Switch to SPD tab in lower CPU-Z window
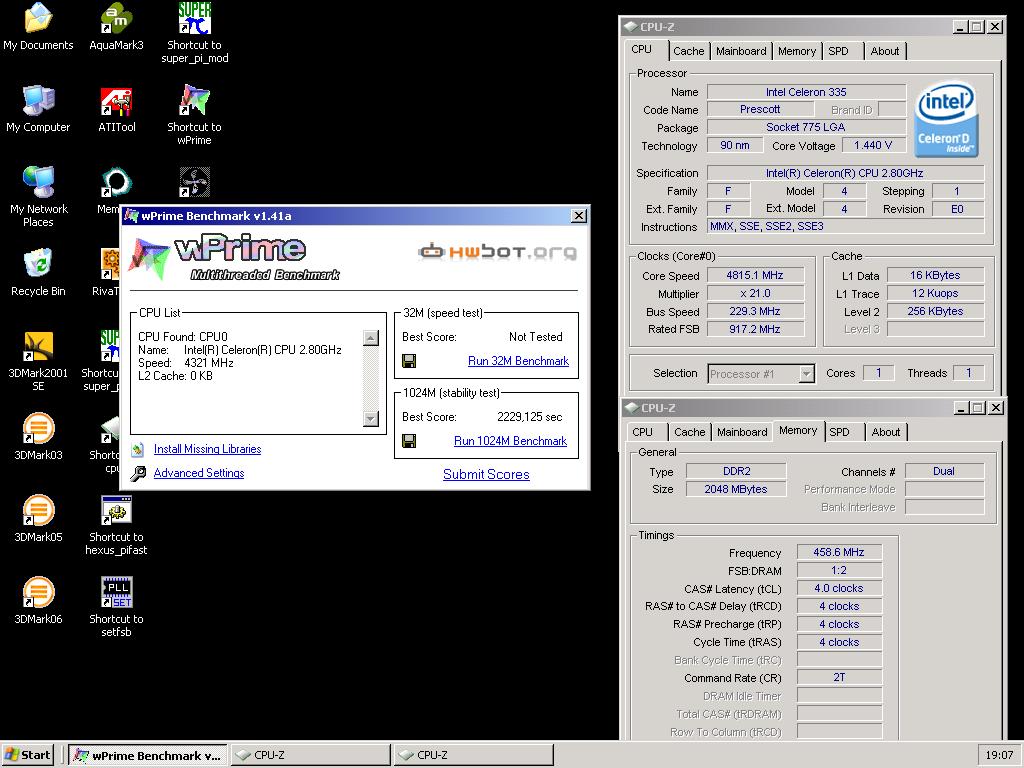The image size is (1024, 768). click(x=840, y=432)
